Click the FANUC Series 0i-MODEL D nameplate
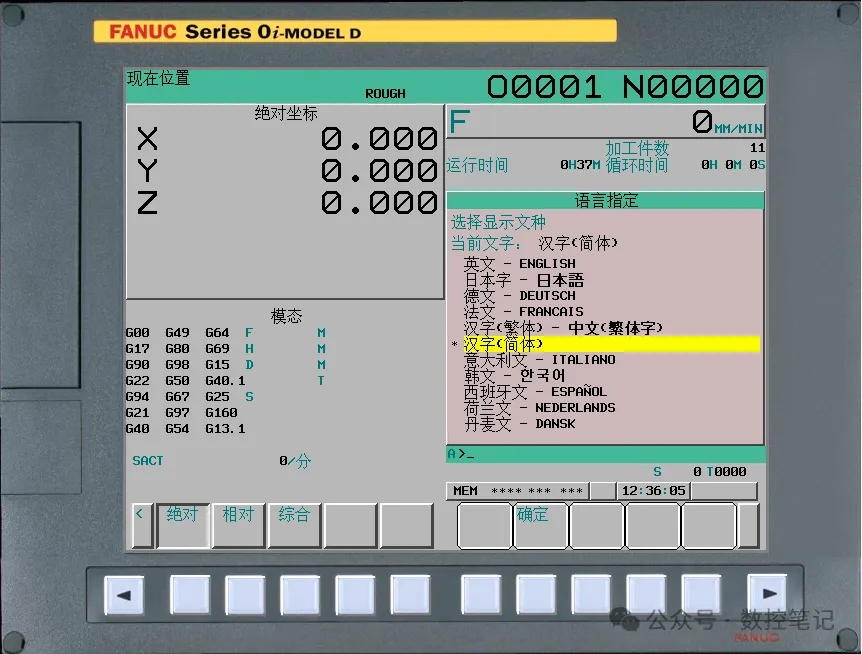This screenshot has width=862, height=654. 355,31
